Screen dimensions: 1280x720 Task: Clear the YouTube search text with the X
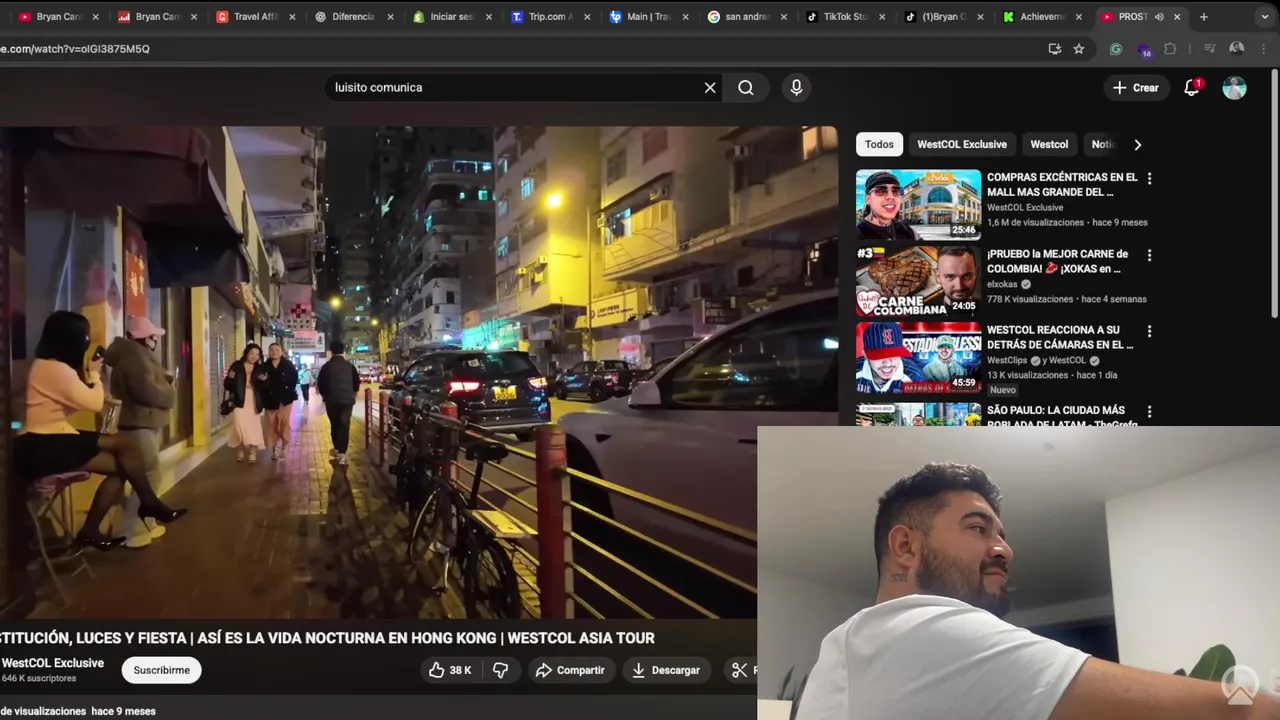click(x=710, y=88)
